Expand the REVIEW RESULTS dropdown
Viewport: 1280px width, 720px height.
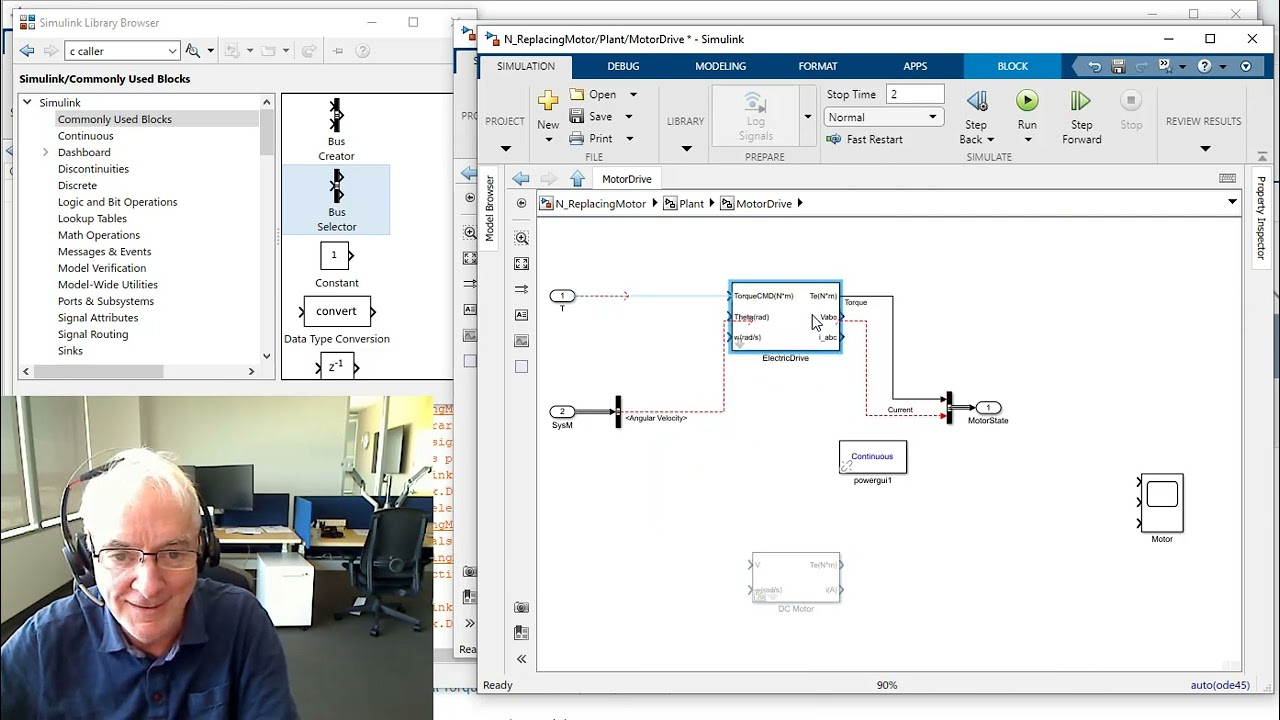pyautogui.click(x=1205, y=149)
